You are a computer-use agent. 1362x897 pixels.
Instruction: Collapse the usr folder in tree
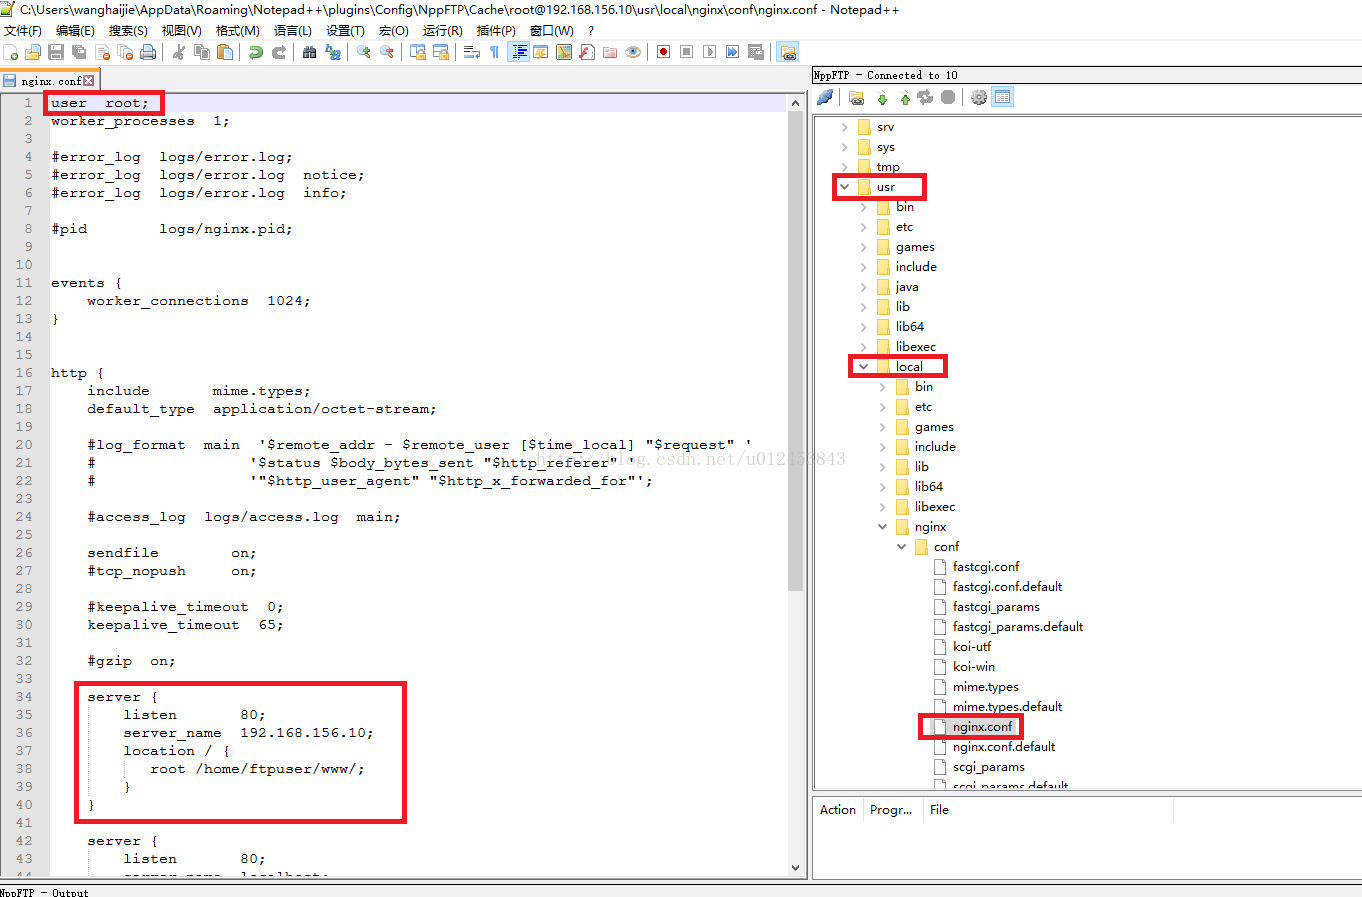(x=845, y=187)
